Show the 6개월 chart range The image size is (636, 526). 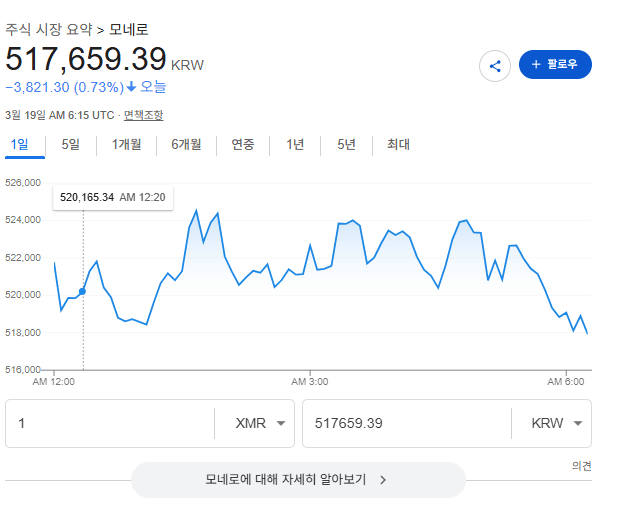pyautogui.click(x=186, y=144)
